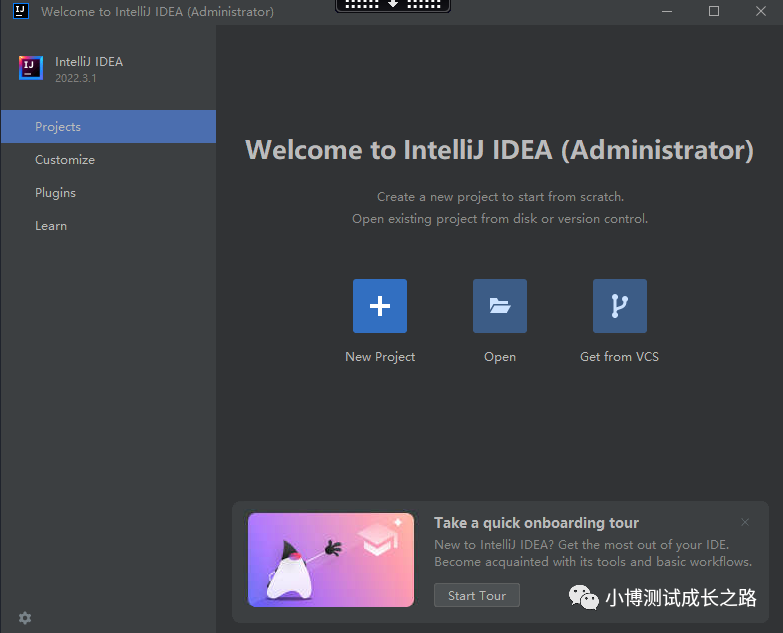This screenshot has height=633, width=783.
Task: Click the Get from VCS label
Action: 619,357
